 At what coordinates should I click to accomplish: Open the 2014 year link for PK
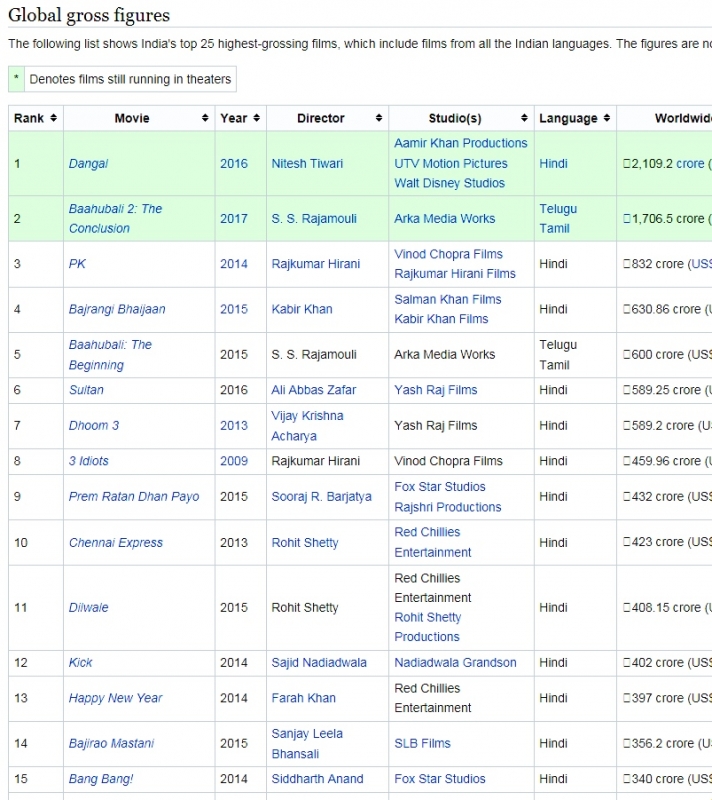click(234, 264)
